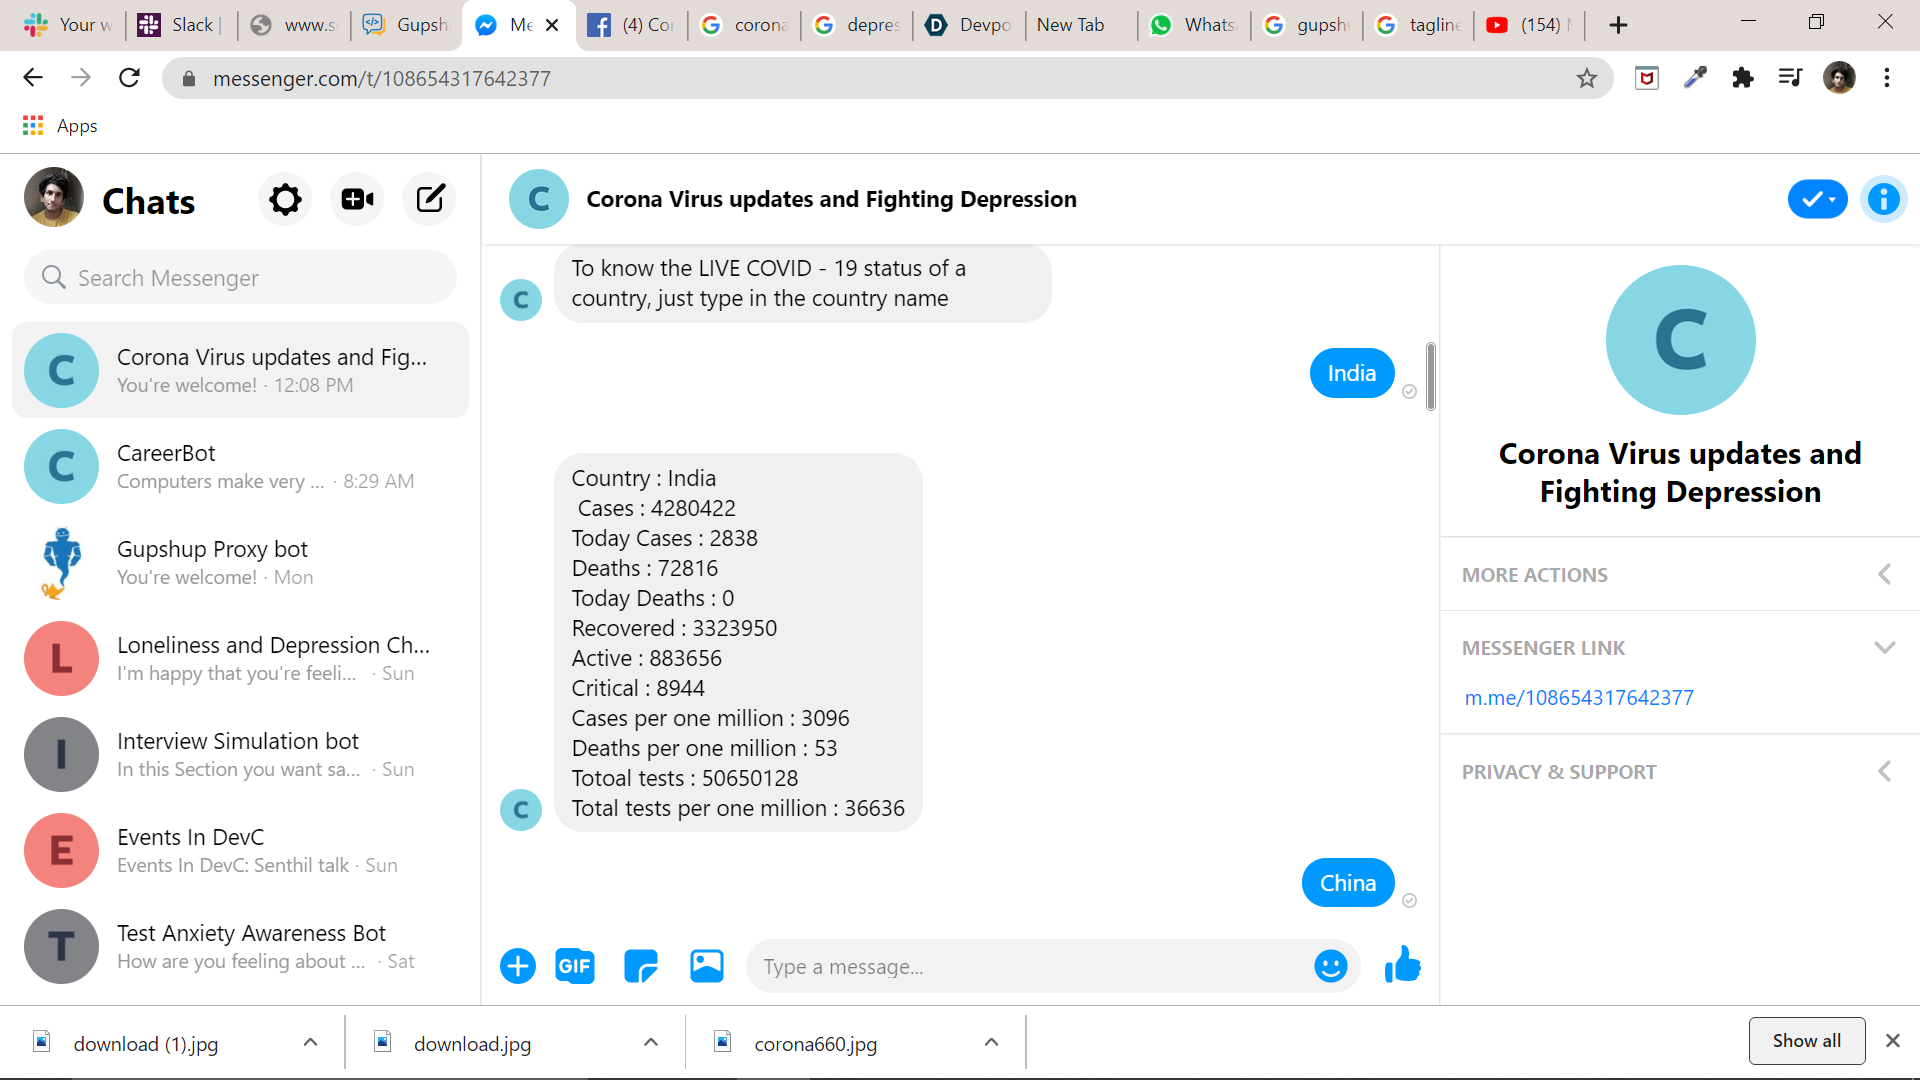Compose a new message

pos(430,200)
